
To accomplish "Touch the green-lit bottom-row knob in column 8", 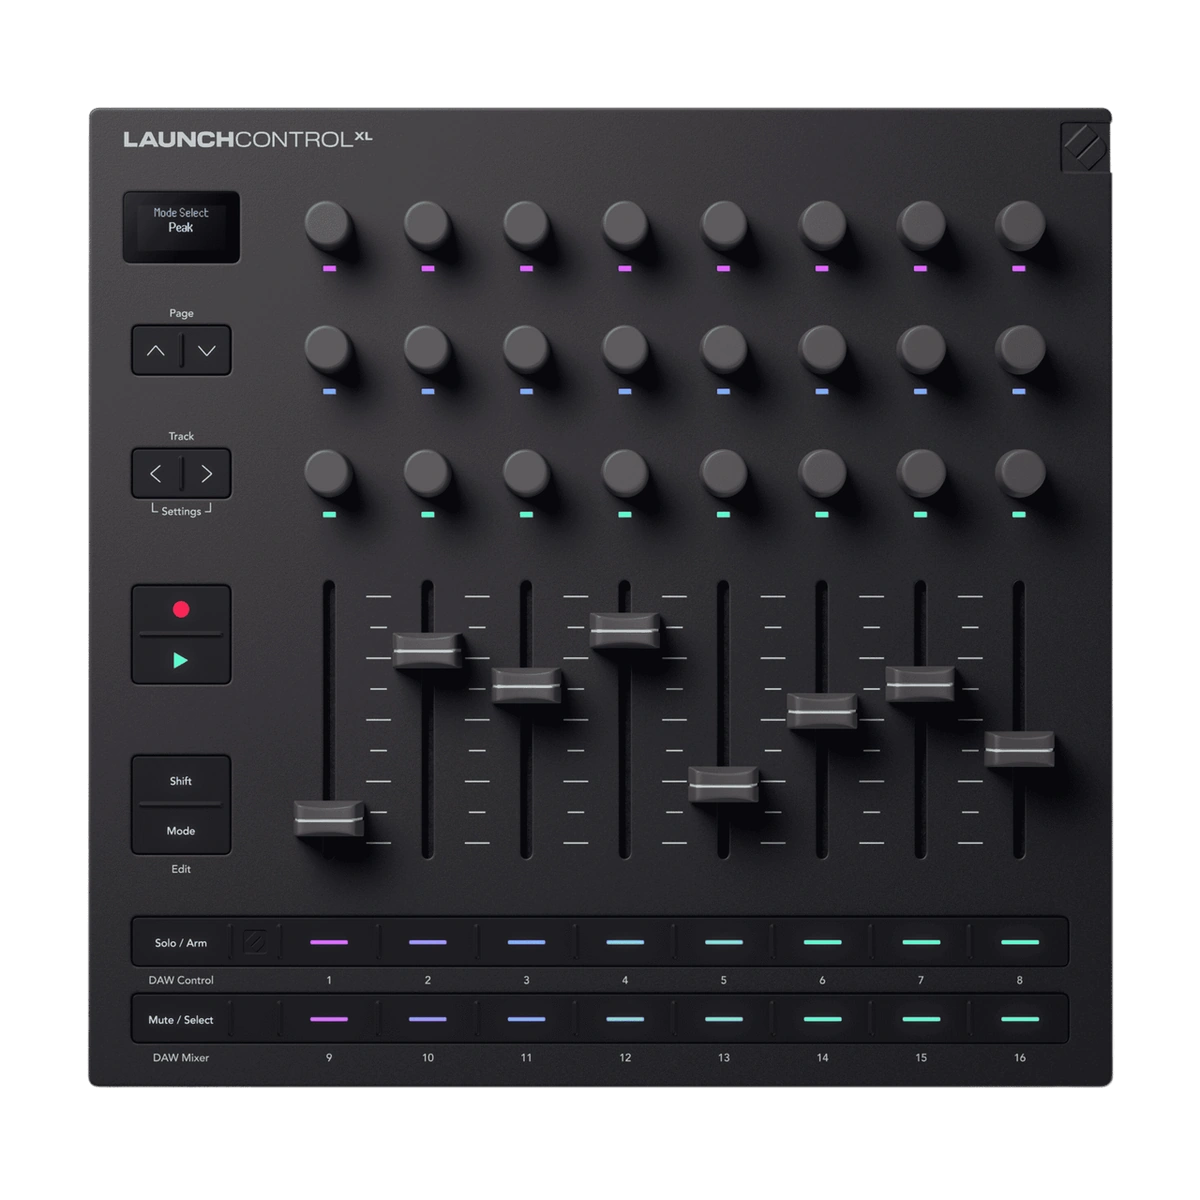I will point(1019,471).
